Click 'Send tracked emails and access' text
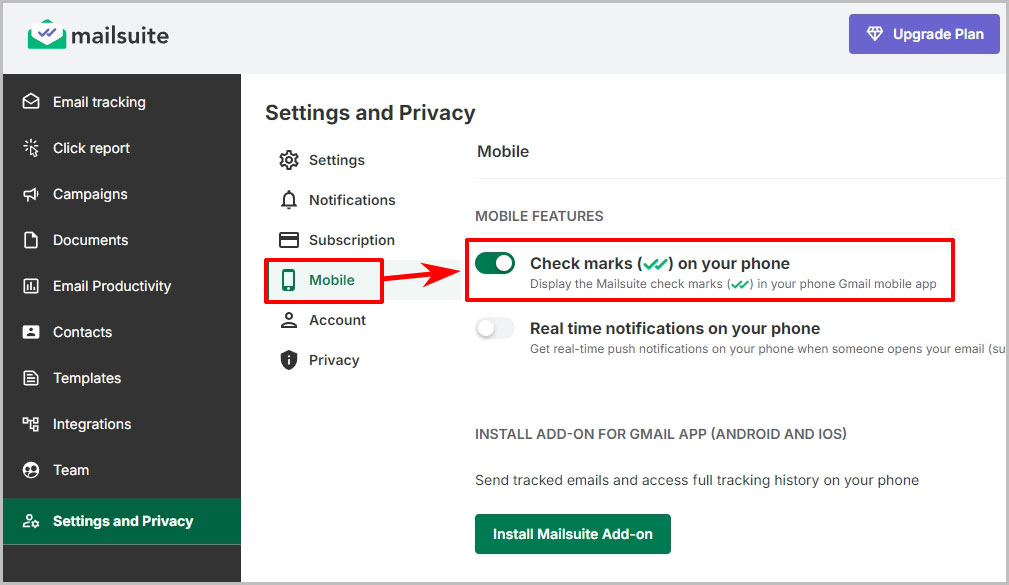Image resolution: width=1009 pixels, height=585 pixels. pos(697,480)
